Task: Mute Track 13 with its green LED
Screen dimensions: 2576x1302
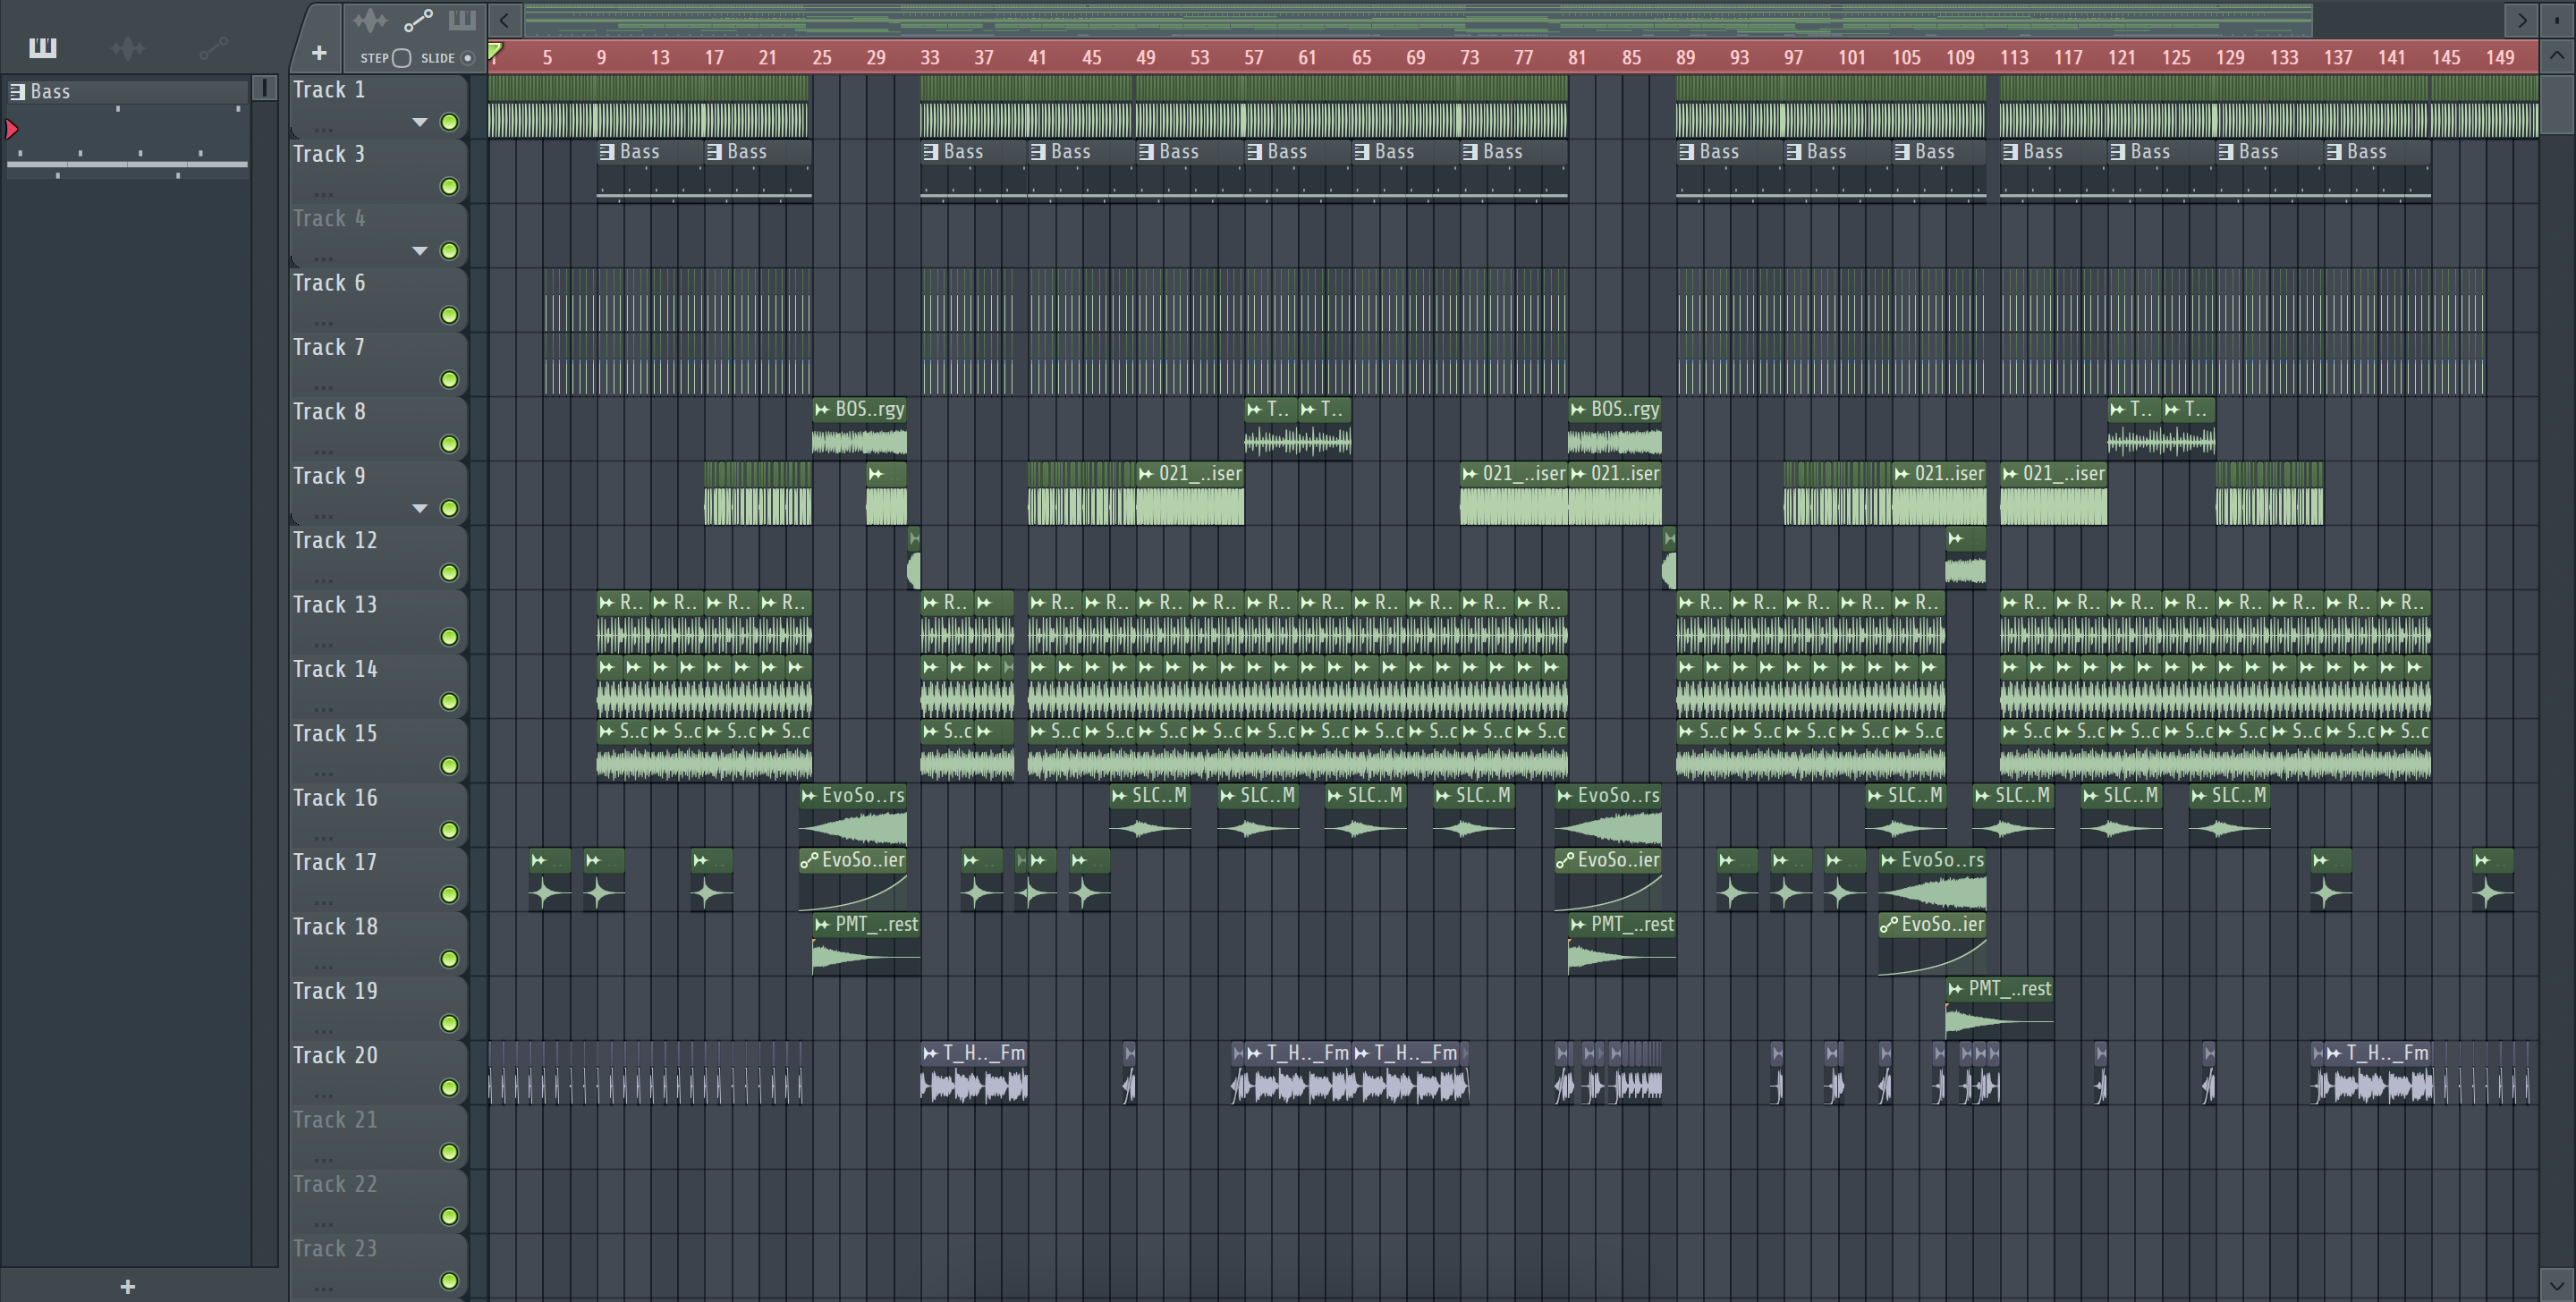Action: click(x=450, y=637)
